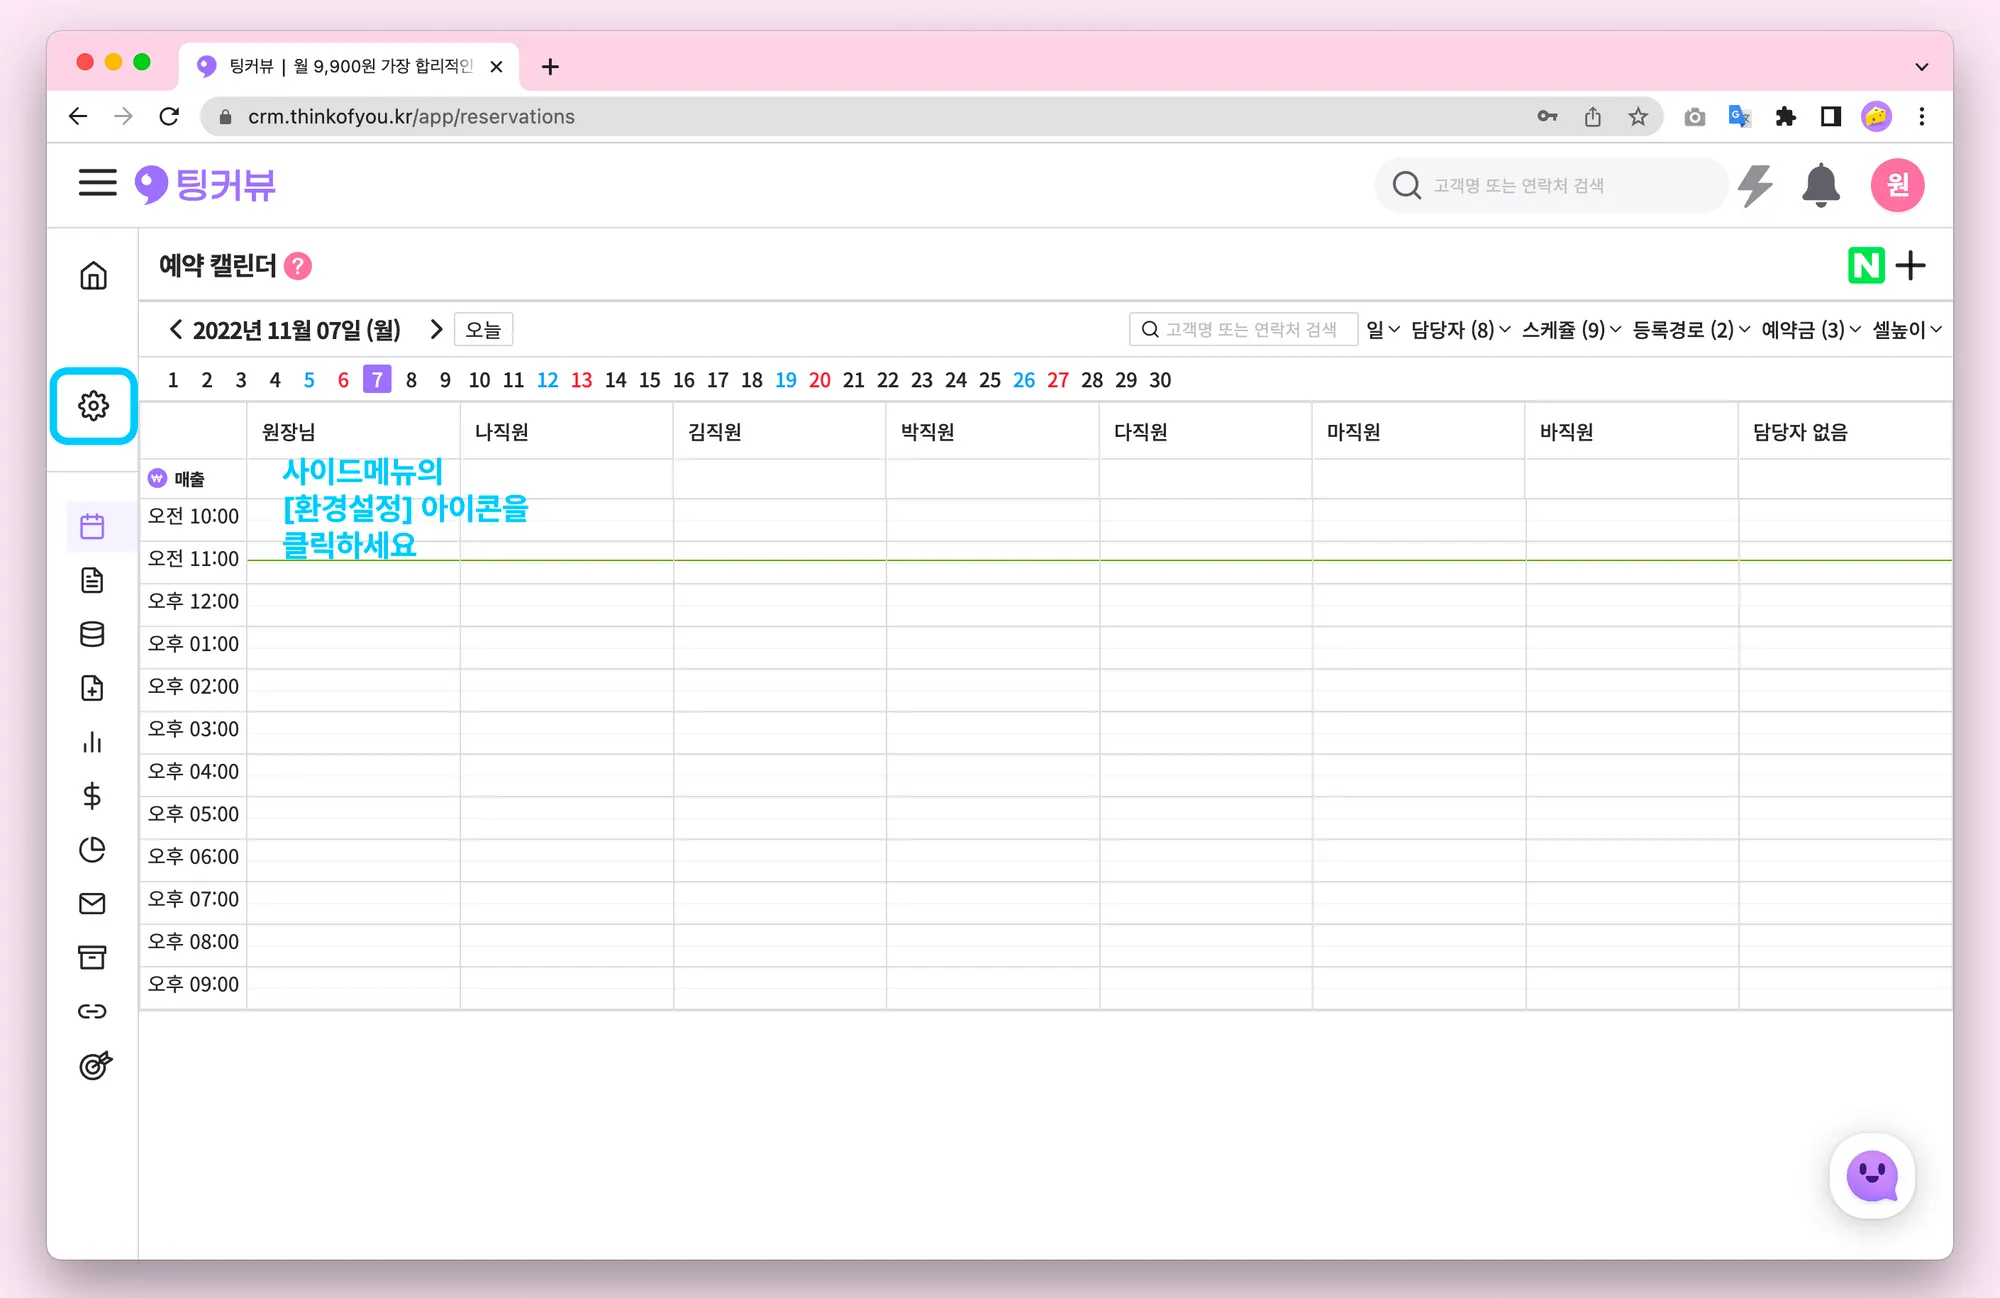Go to next day arrow

click(x=436, y=330)
